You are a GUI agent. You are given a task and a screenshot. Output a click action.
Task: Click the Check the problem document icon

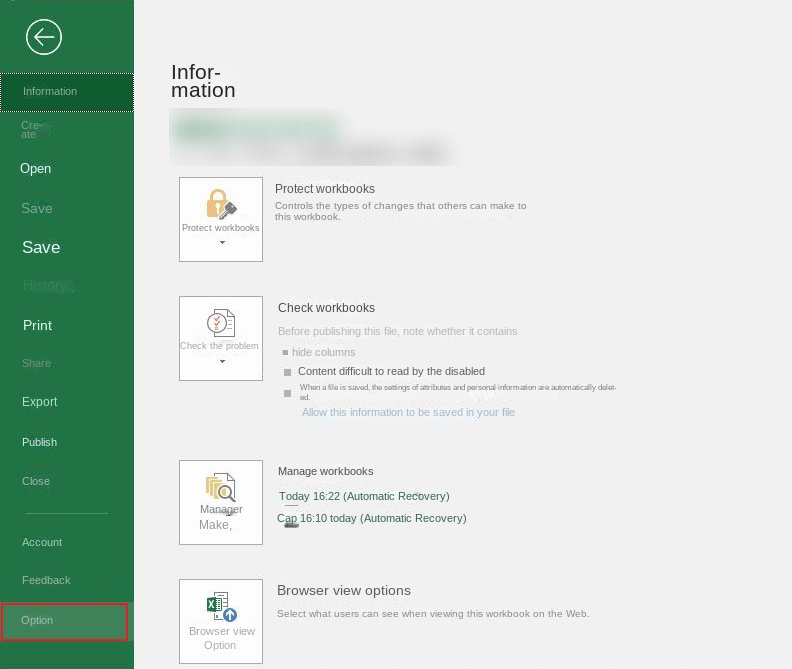point(220,323)
